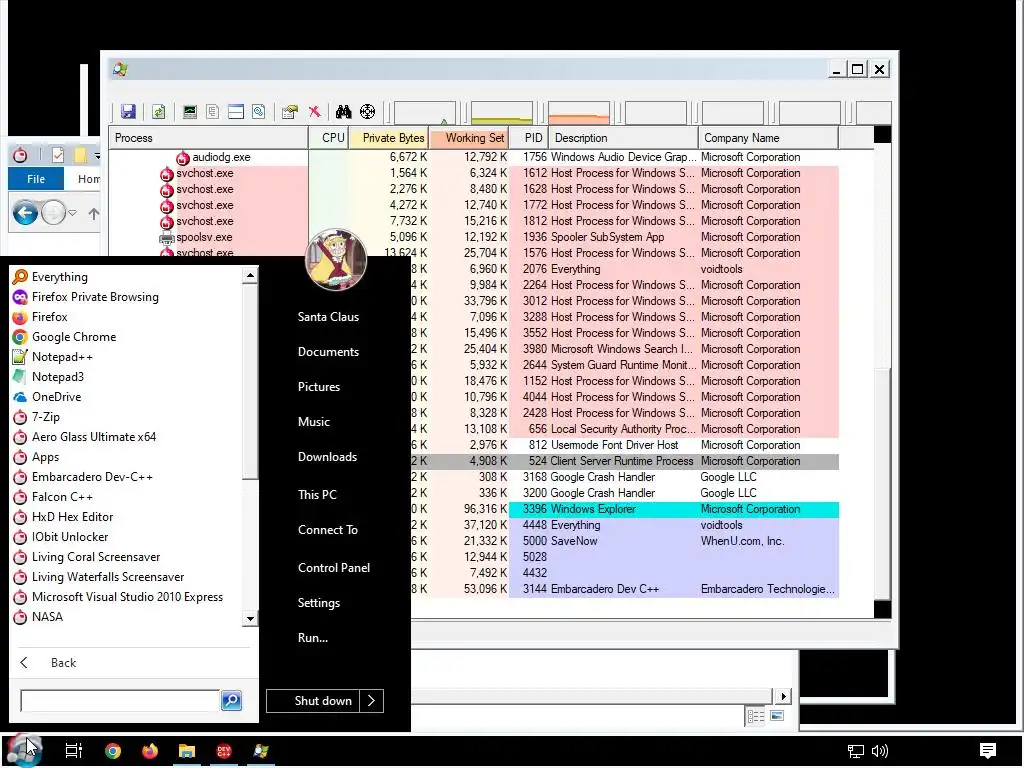
Task: Open Everything from the start menu list
Action: [127, 277]
